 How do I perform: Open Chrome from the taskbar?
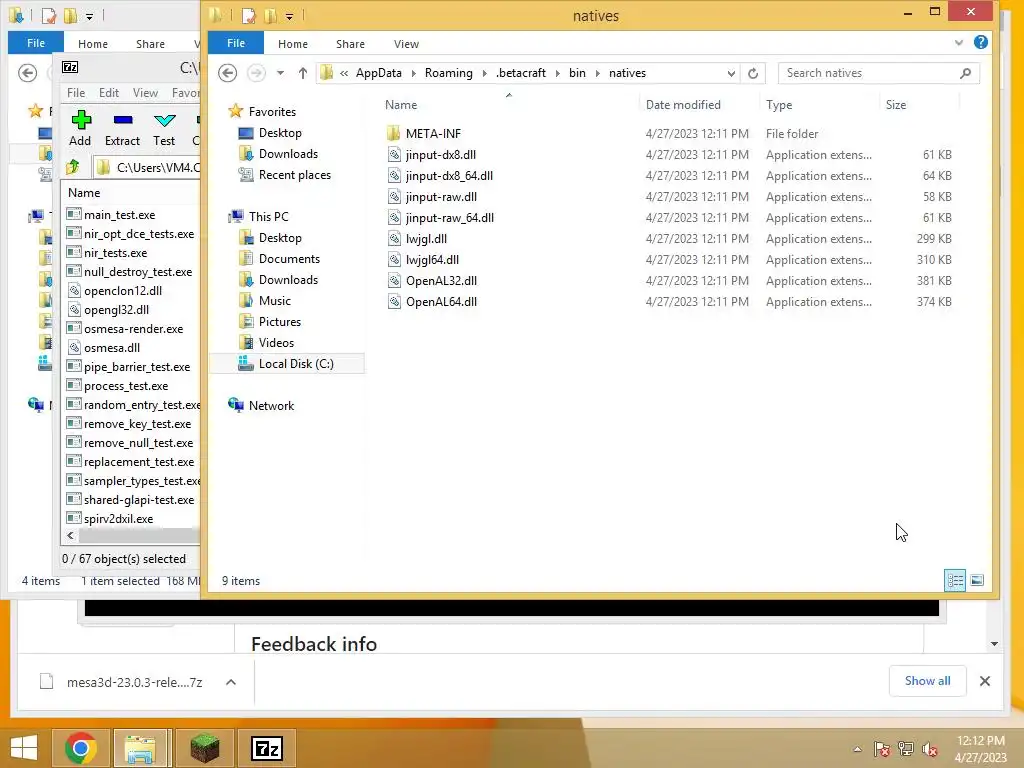point(81,748)
